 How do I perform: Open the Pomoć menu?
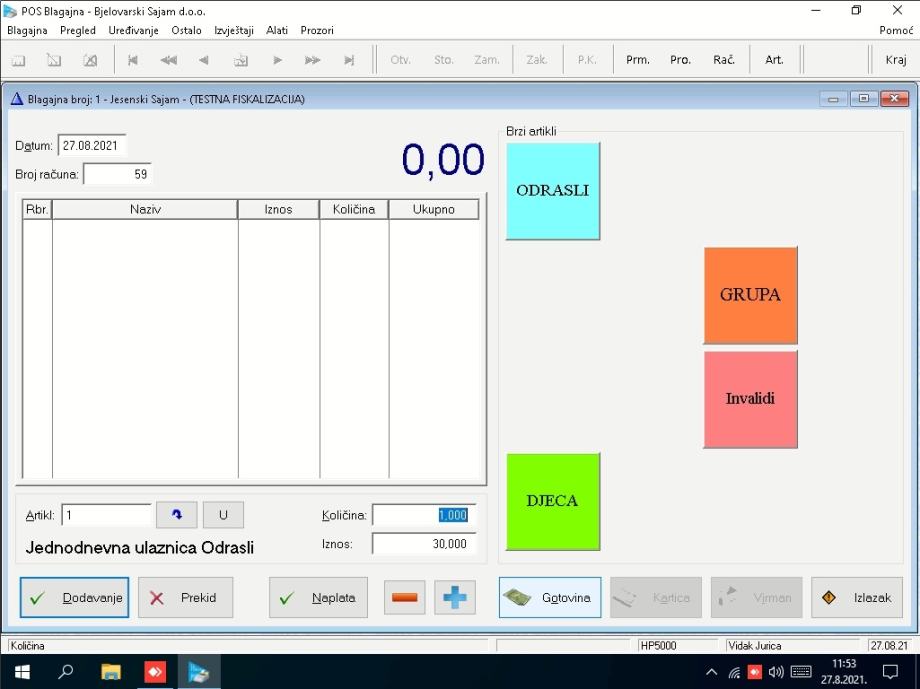(x=896, y=31)
